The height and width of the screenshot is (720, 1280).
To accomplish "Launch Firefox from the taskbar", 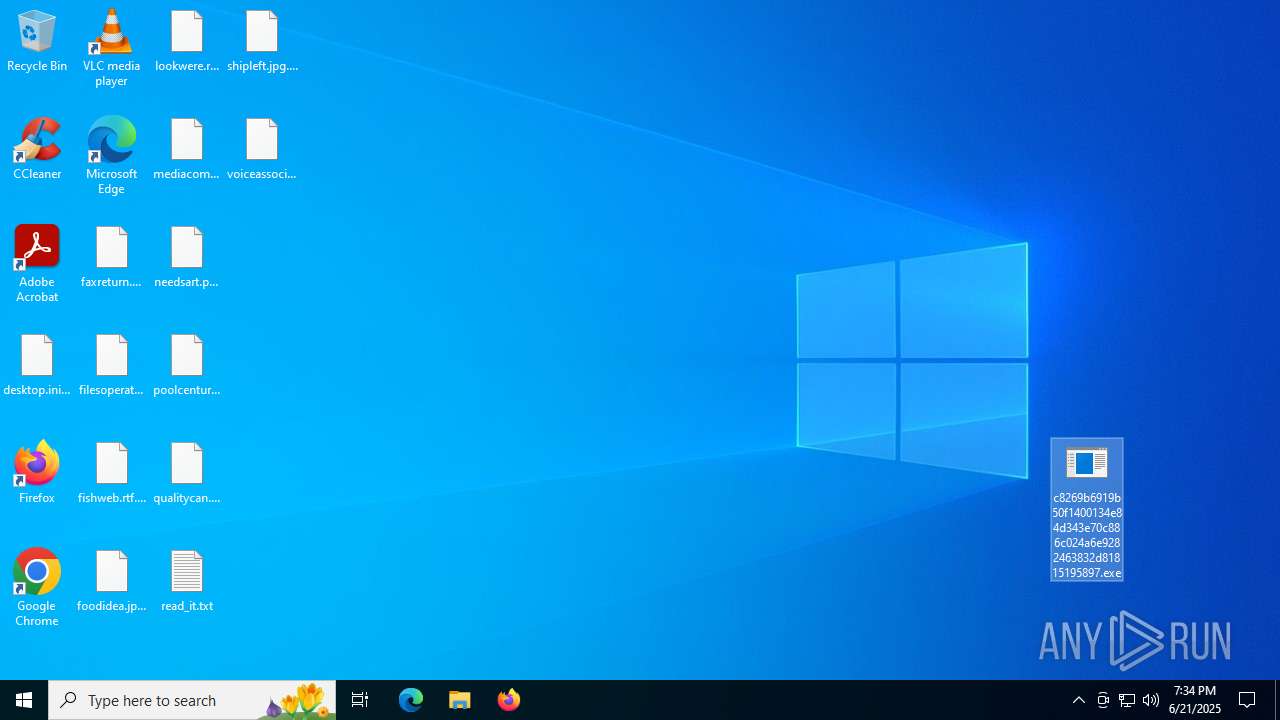I will click(509, 700).
